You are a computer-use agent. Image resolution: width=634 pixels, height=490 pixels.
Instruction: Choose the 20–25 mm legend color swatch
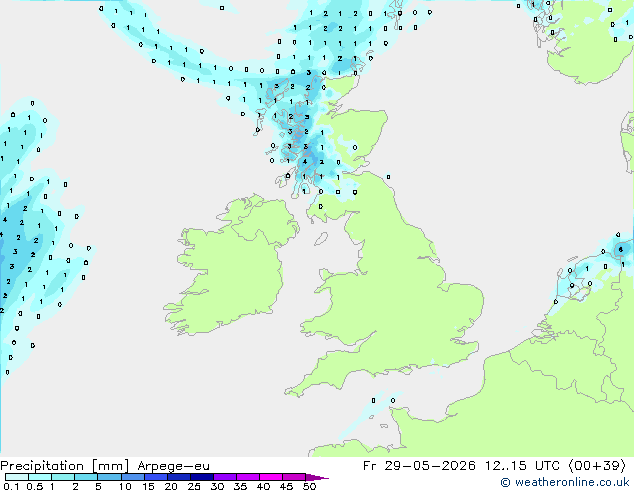pyautogui.click(x=178, y=477)
